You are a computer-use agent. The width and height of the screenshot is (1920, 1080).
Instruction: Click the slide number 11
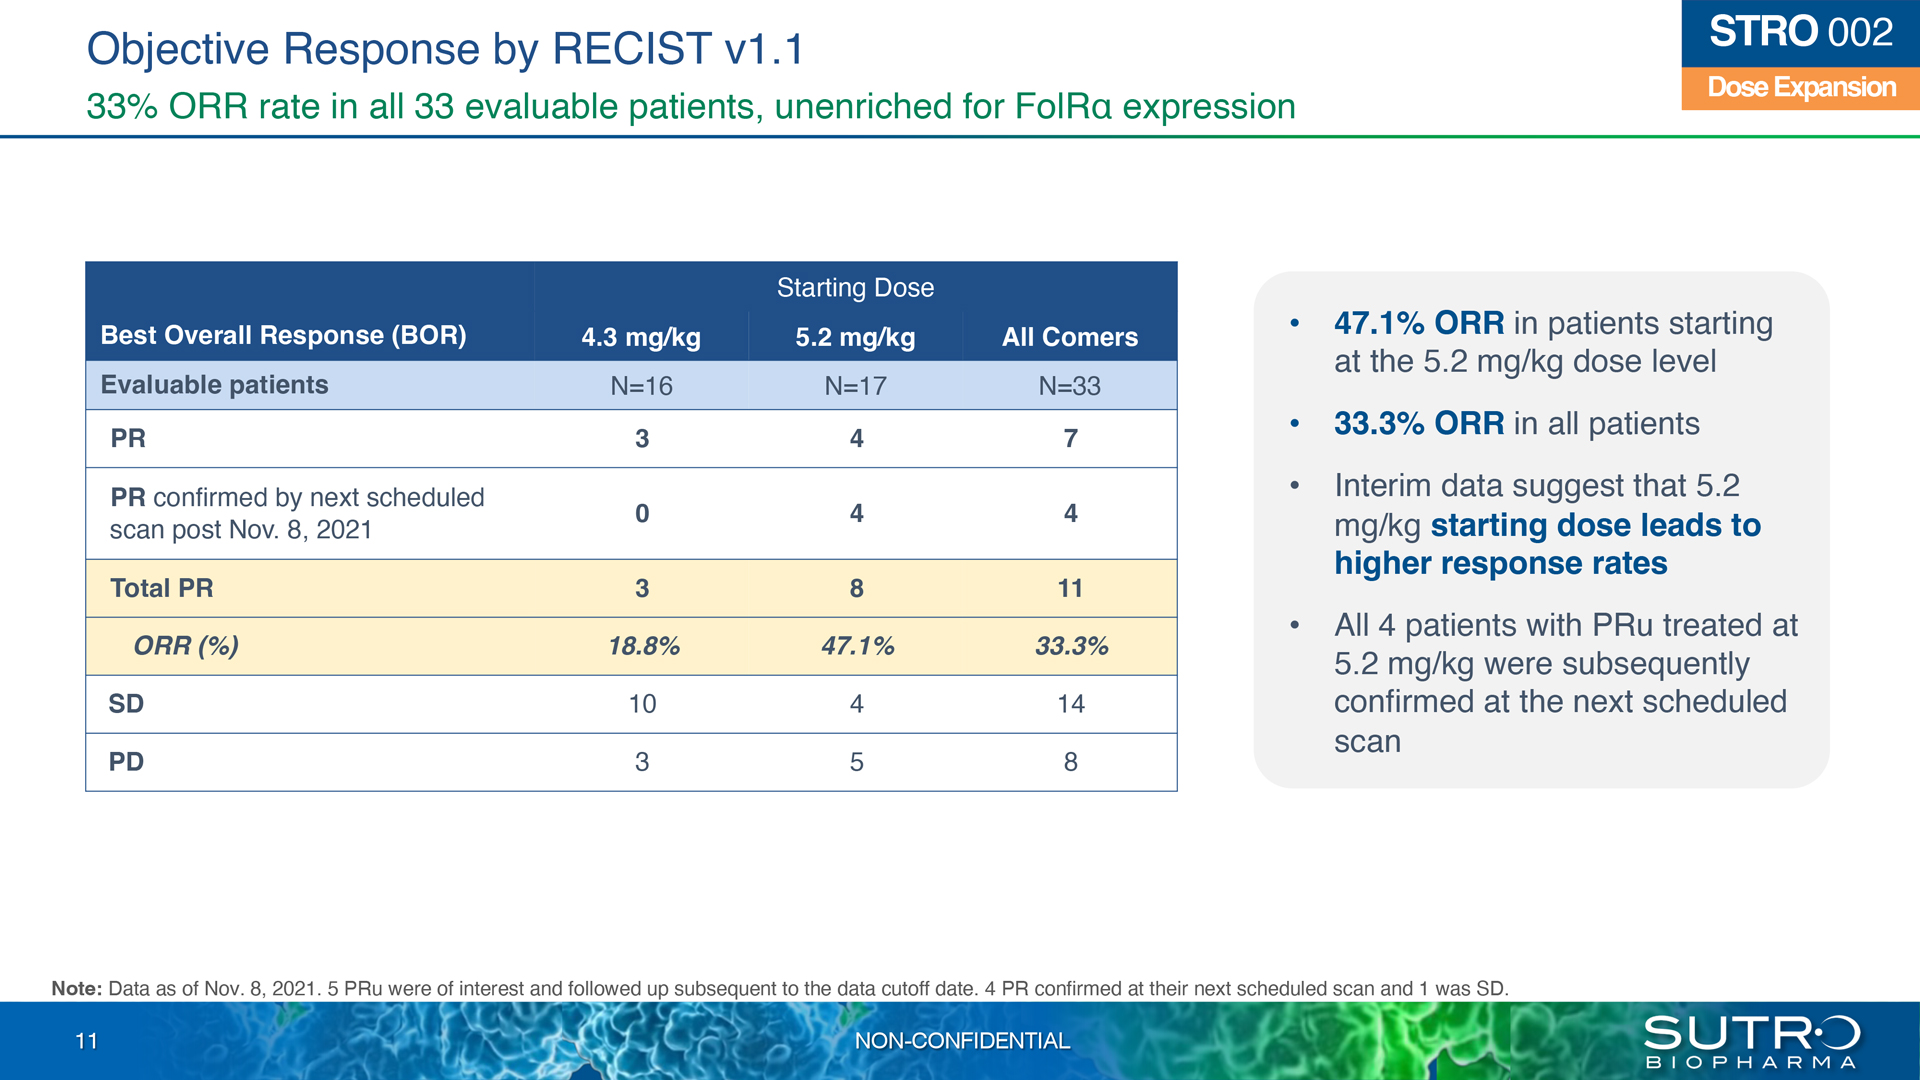click(x=87, y=1041)
